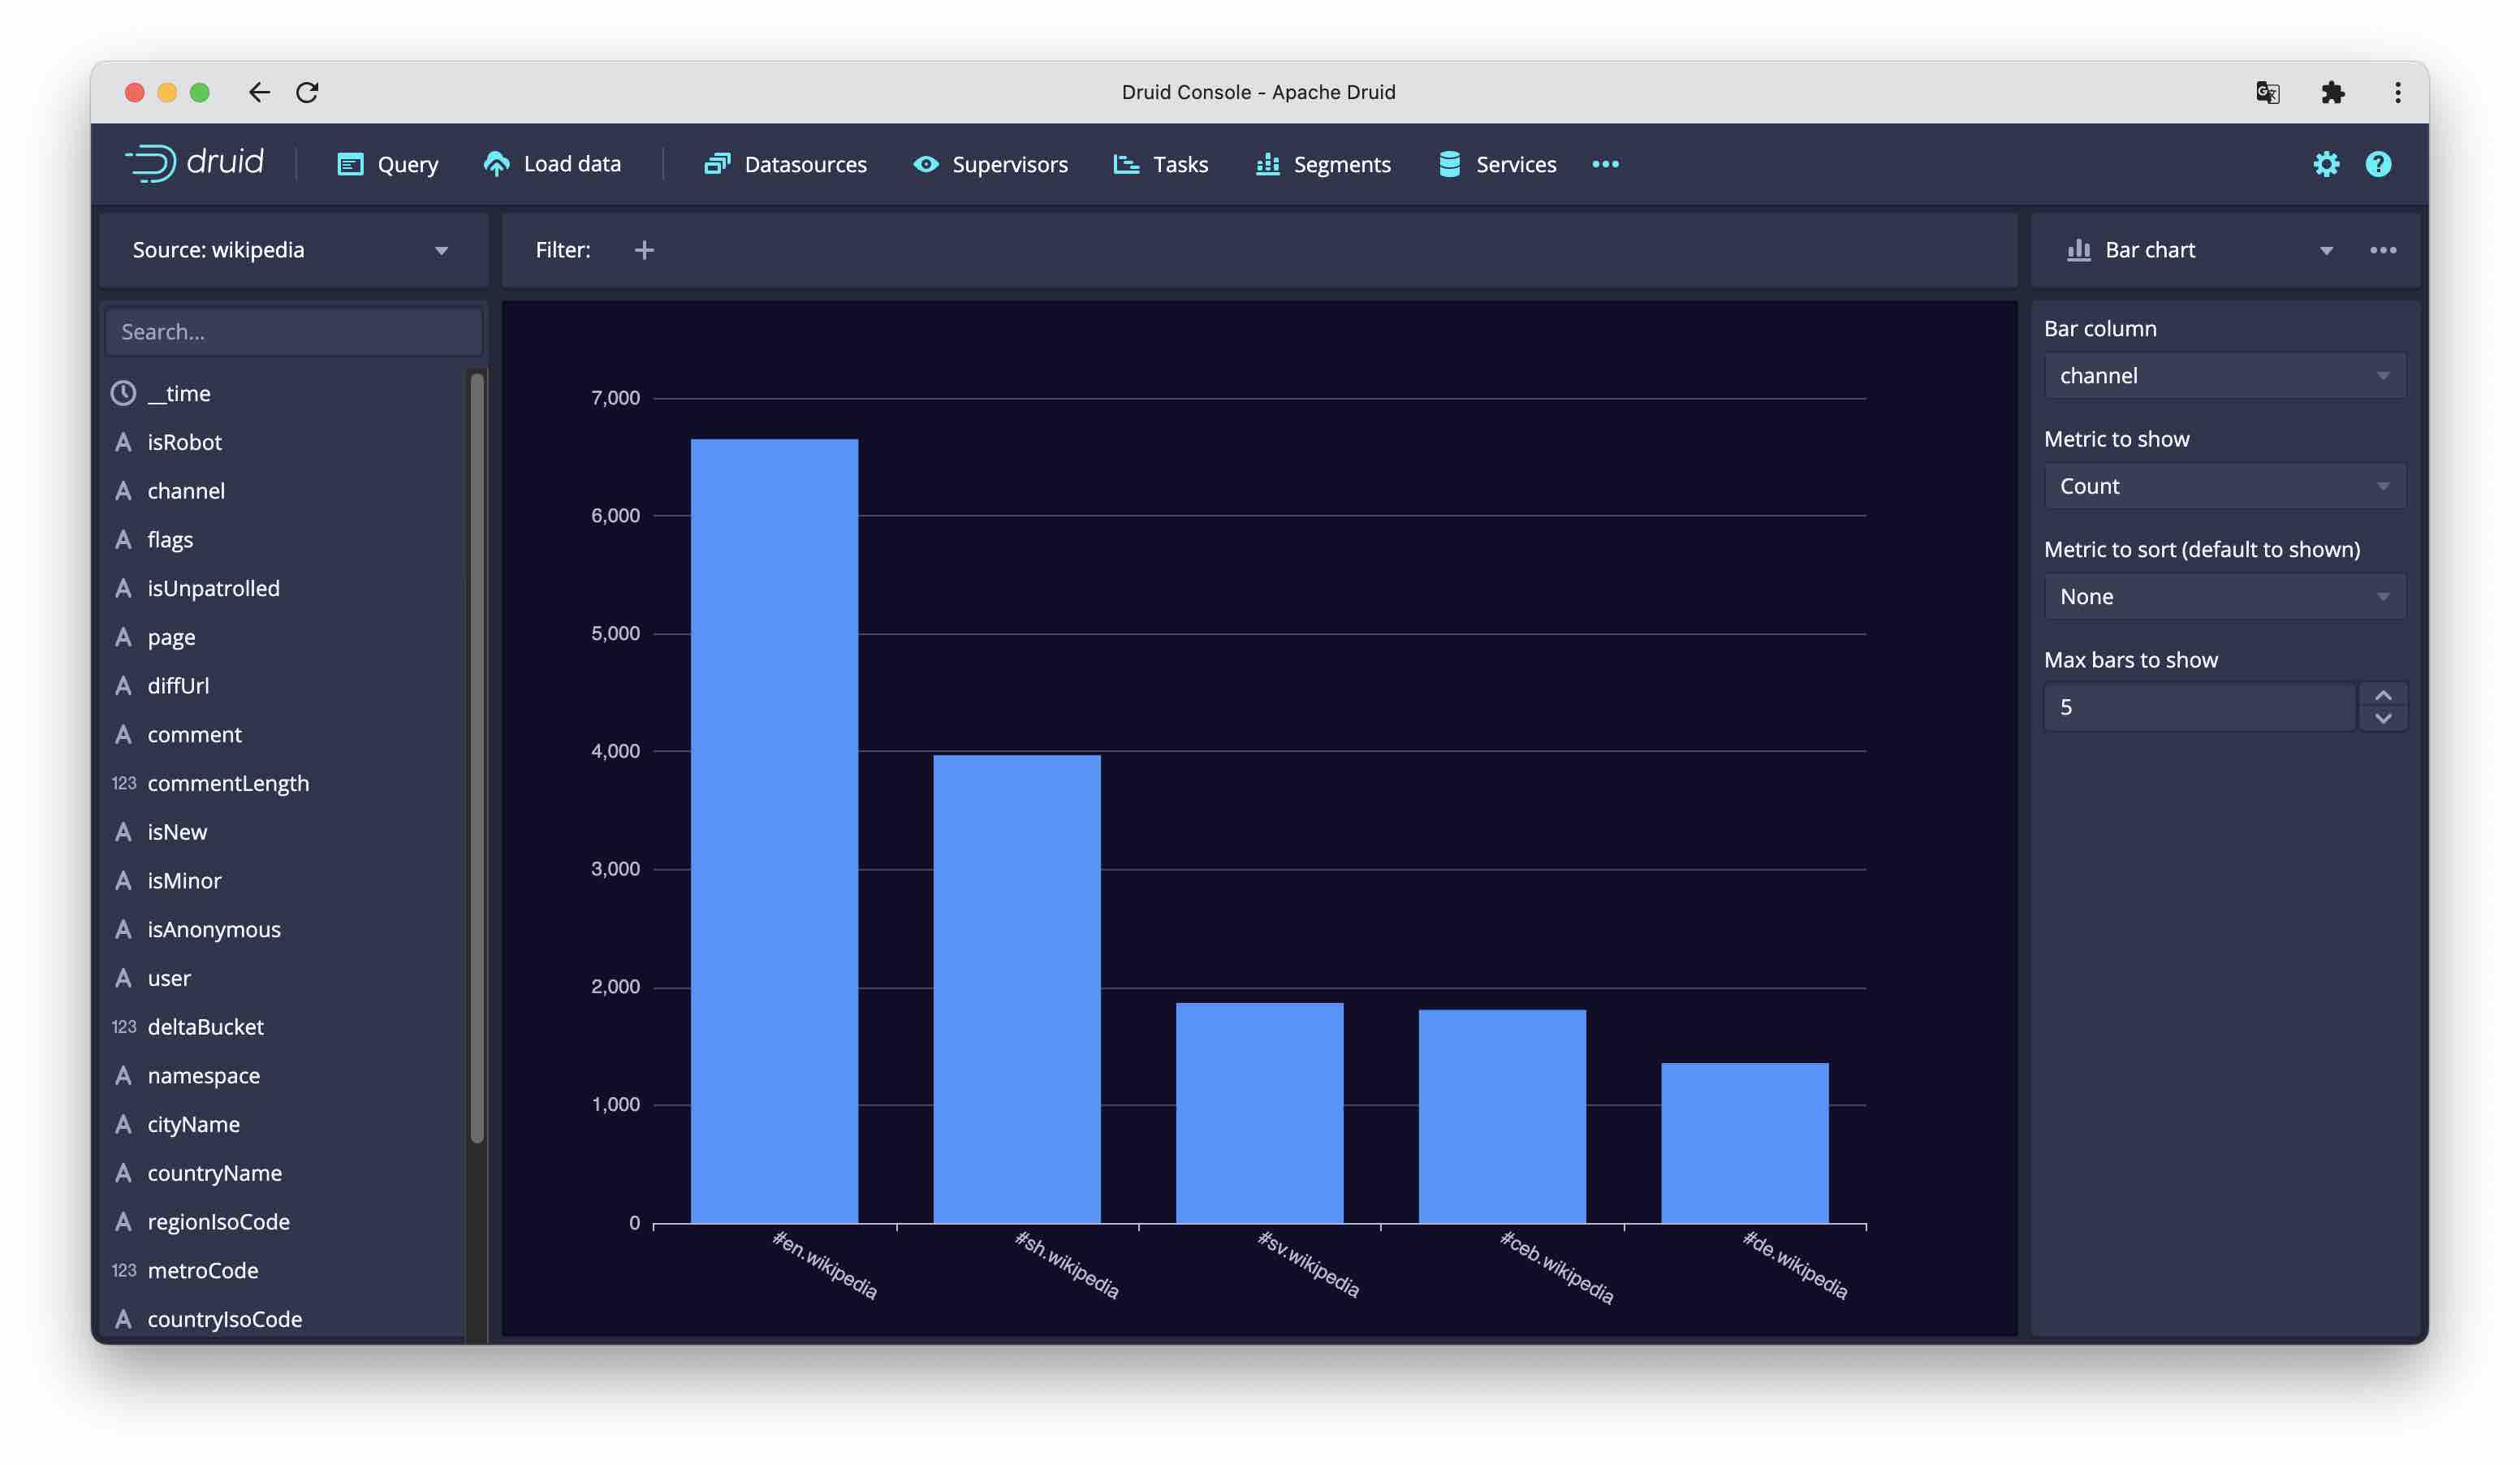Open the Segments panel

[x=1340, y=162]
